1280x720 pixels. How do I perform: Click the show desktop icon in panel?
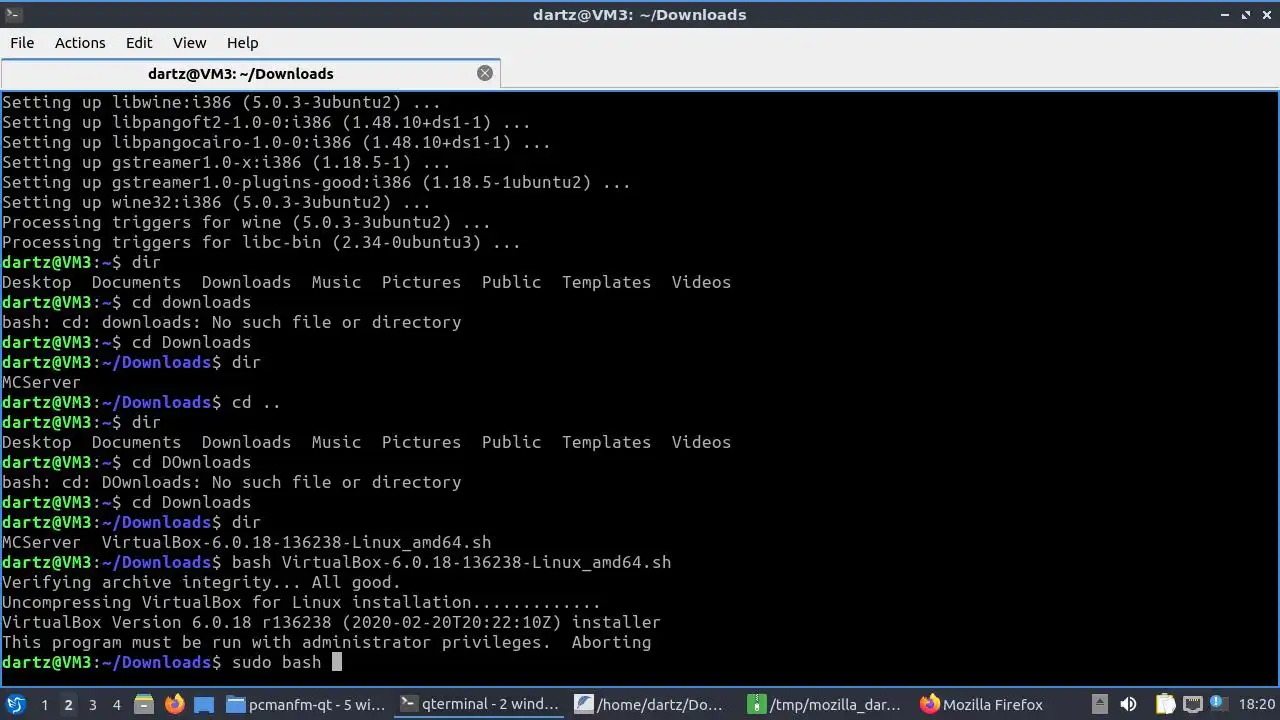(x=204, y=705)
